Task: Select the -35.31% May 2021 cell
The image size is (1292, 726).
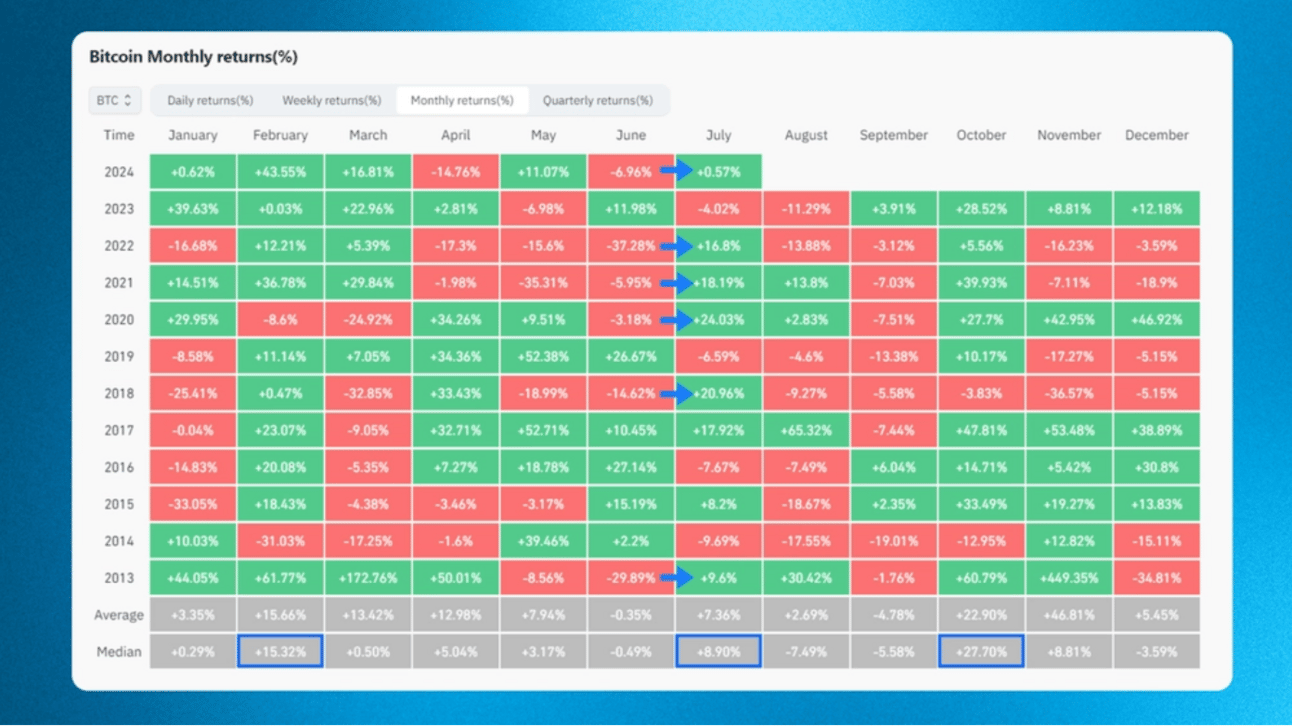Action: coord(543,283)
